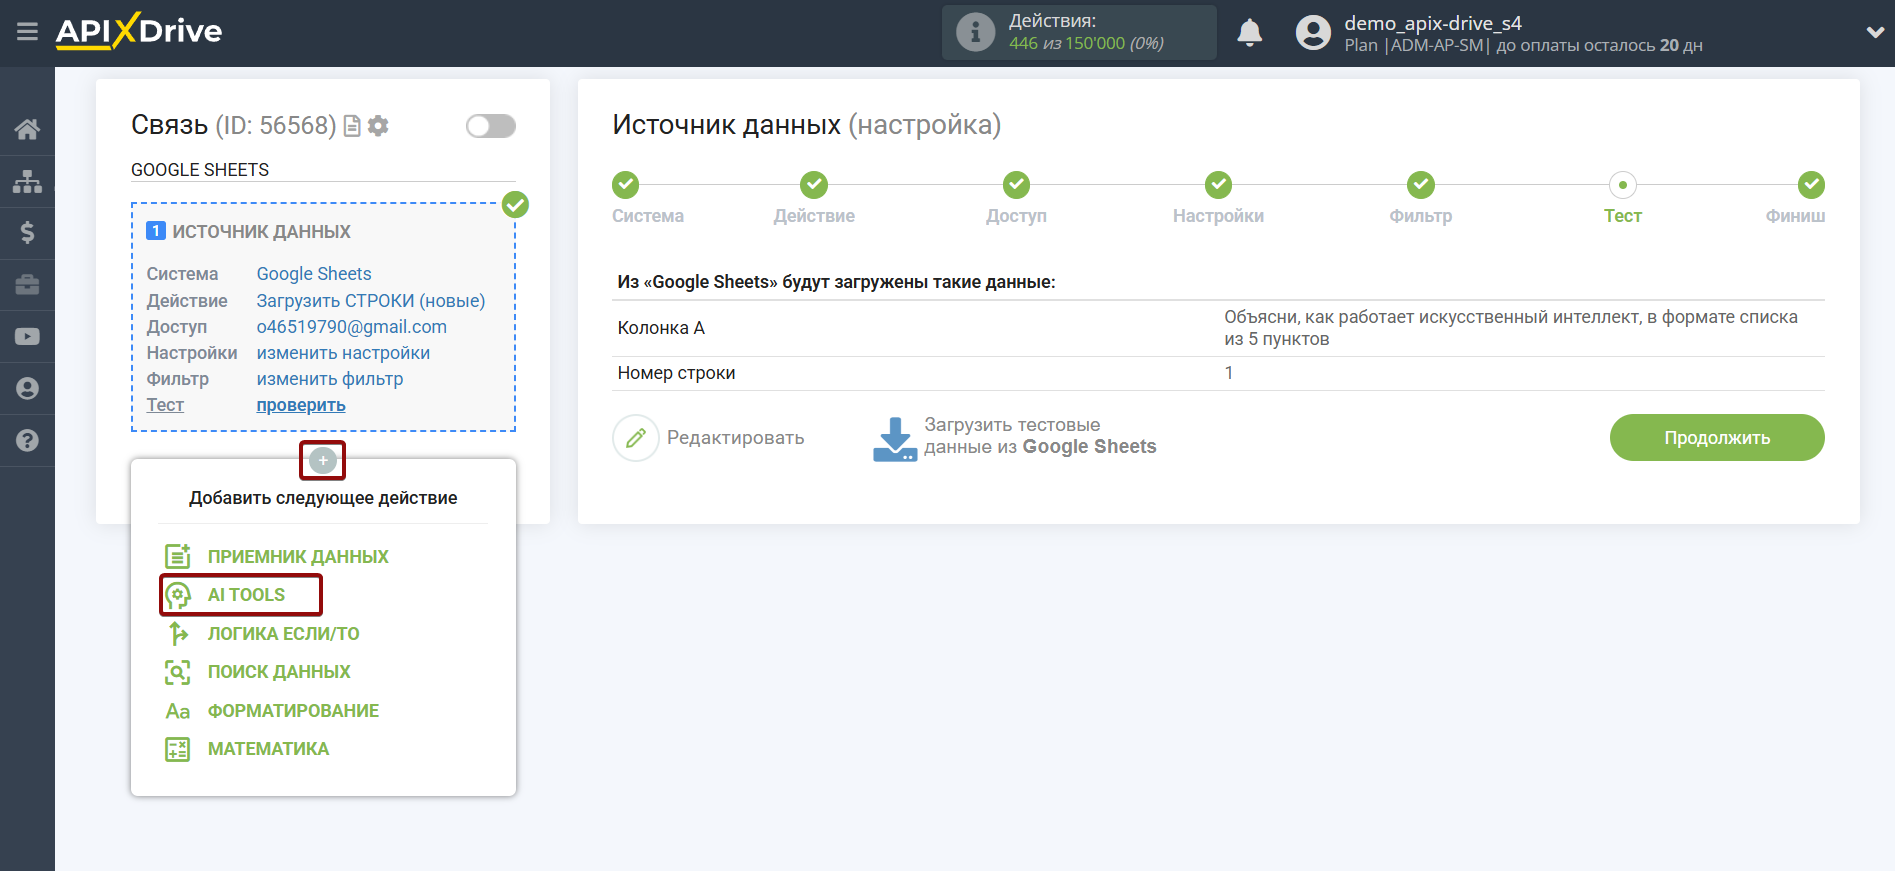Click Google Sheets system link
Screen dimensions: 1895x871
click(314, 274)
